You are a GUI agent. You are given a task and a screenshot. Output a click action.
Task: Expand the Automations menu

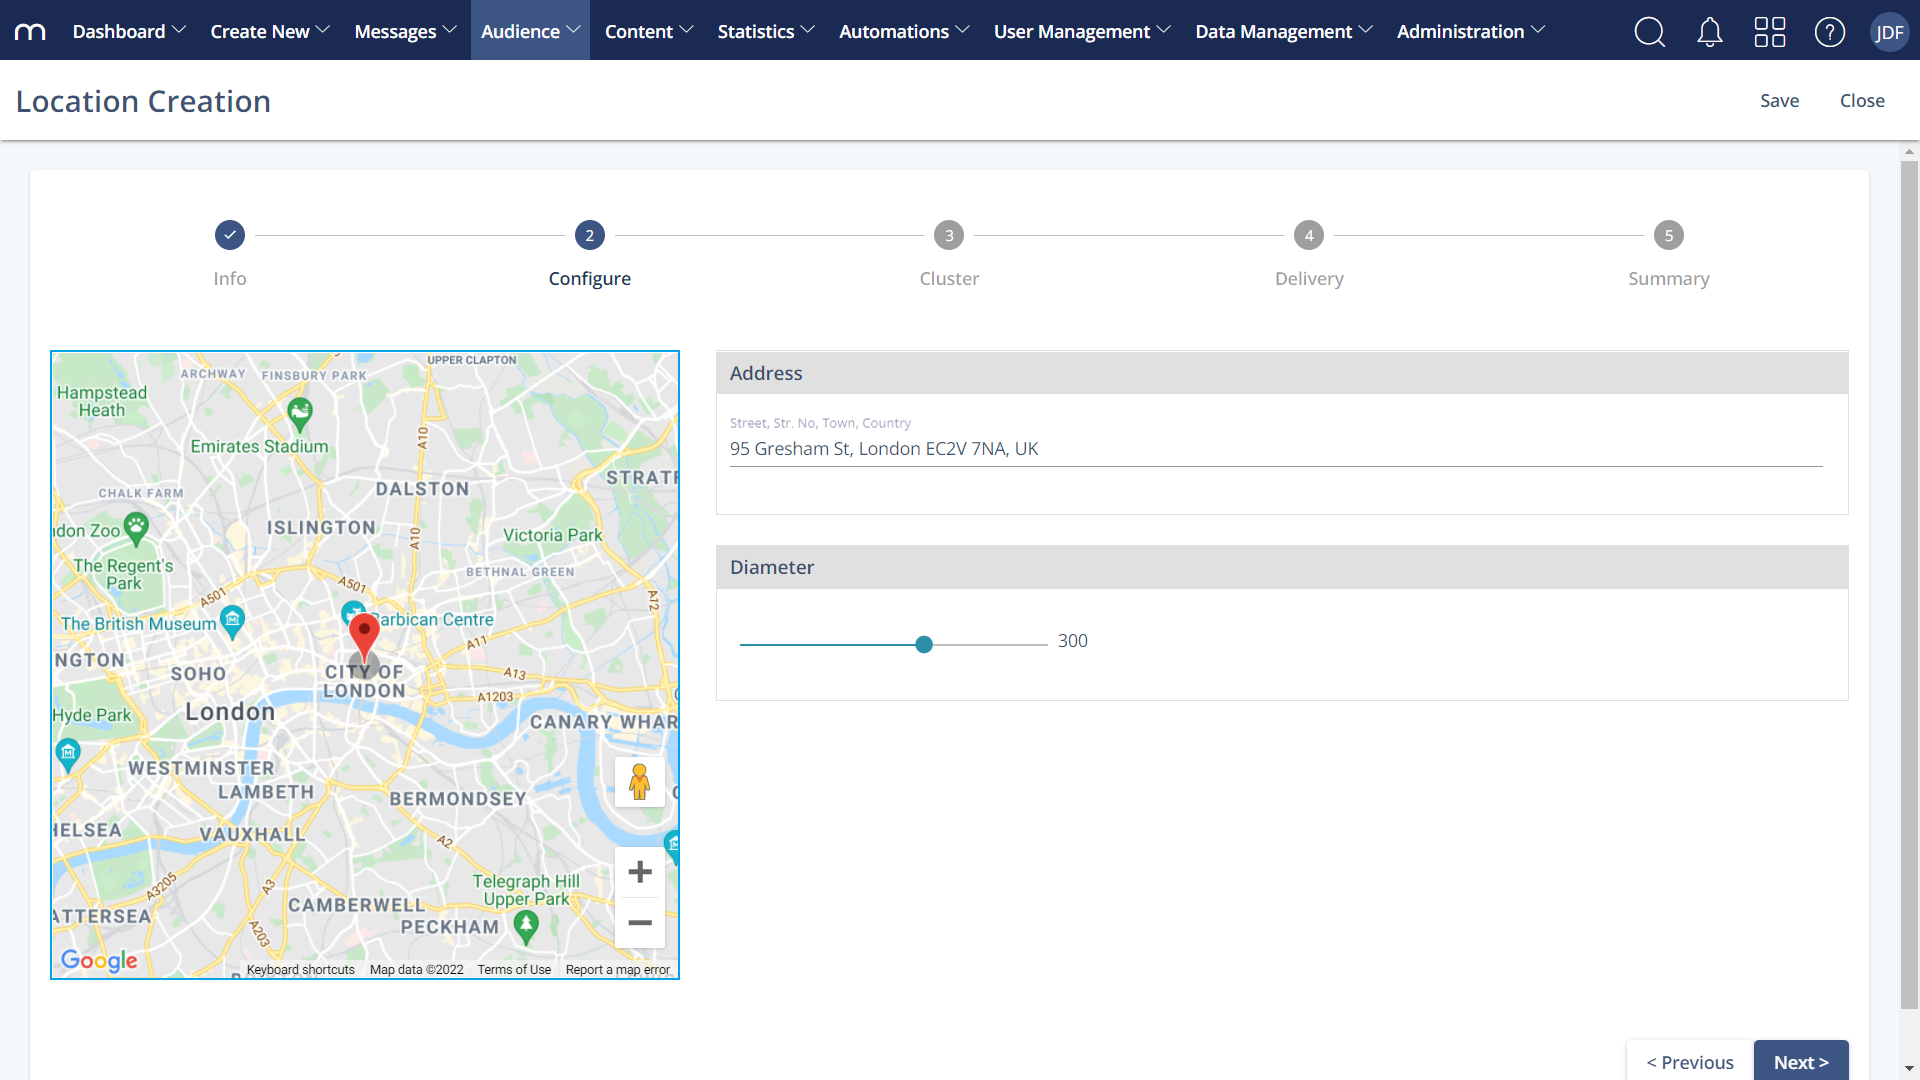click(x=904, y=31)
